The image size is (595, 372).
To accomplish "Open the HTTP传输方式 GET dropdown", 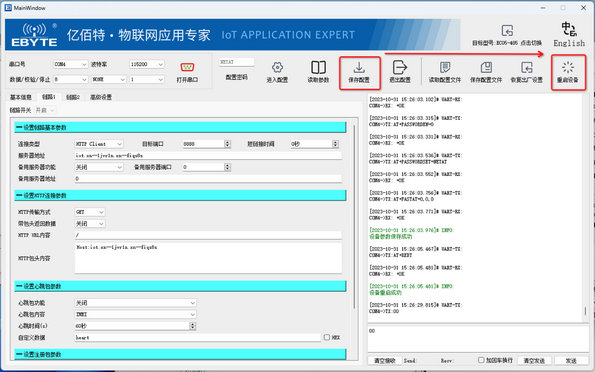I will click(90, 212).
